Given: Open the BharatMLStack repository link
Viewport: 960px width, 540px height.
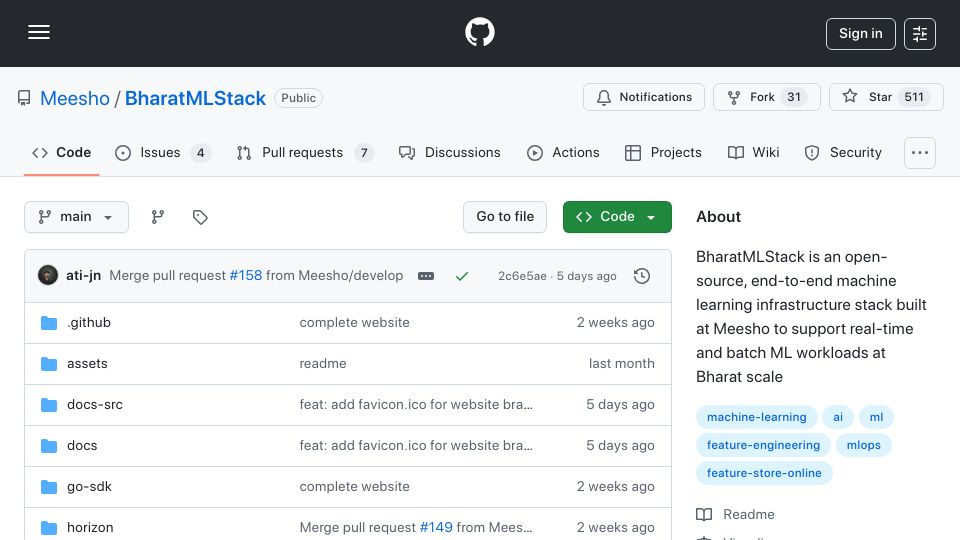Looking at the screenshot, I should (195, 98).
